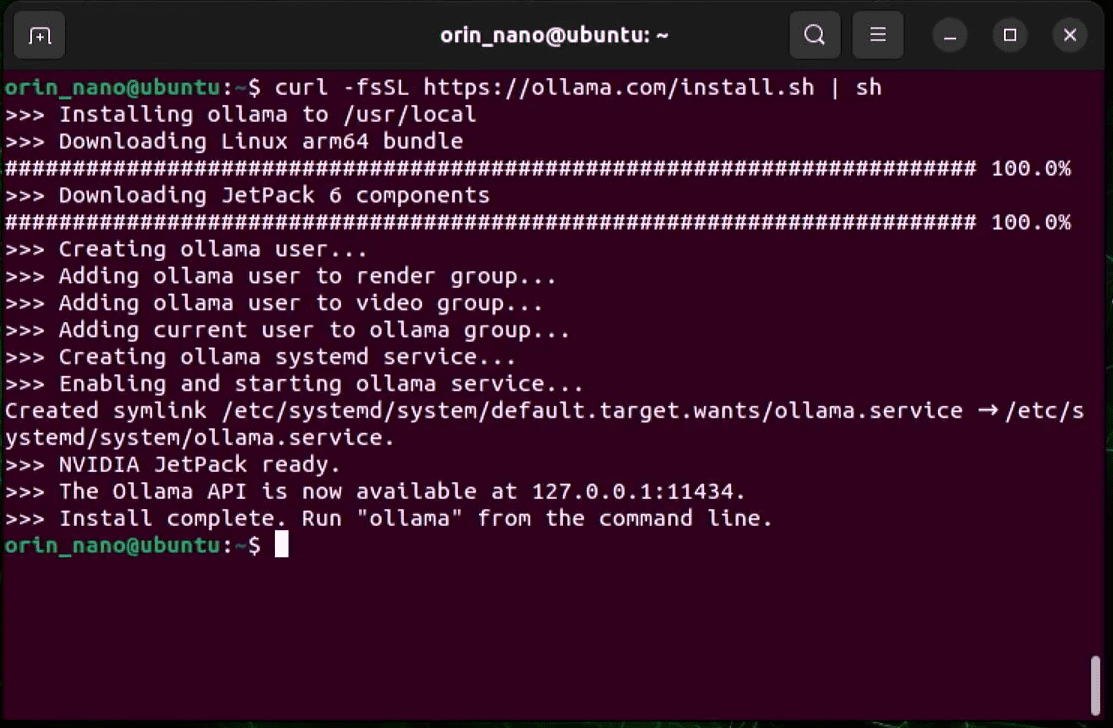1113x728 pixels.
Task: Click the ollama.service symlink path text
Action: point(500,410)
